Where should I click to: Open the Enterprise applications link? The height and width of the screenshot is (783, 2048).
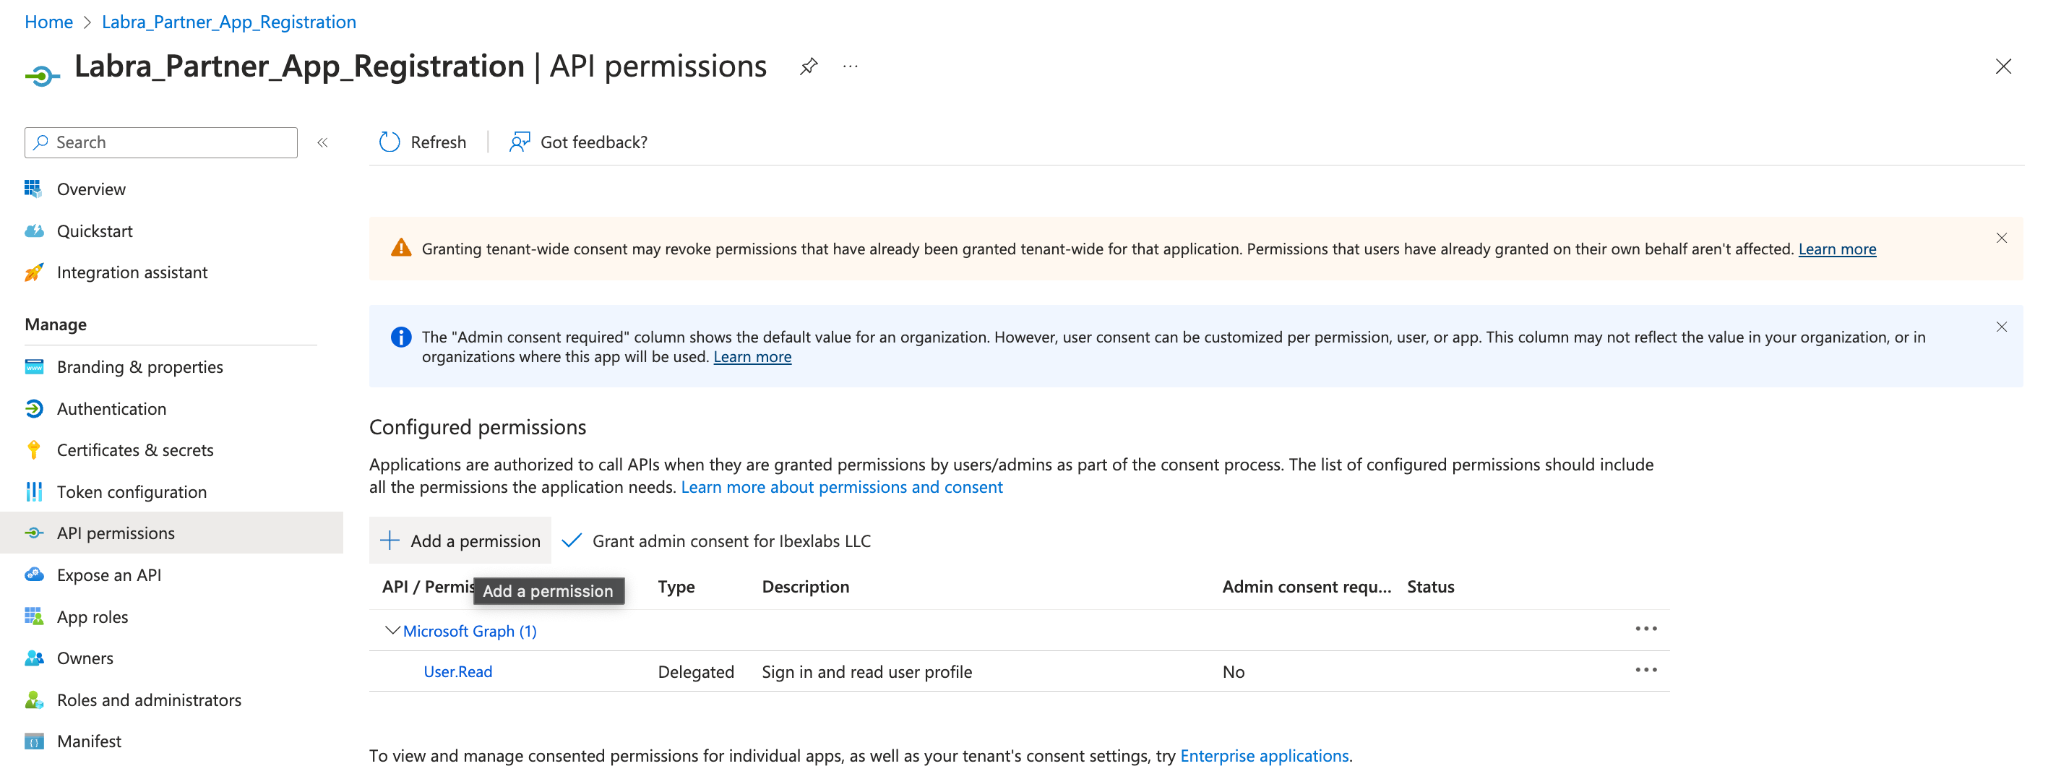click(1264, 756)
